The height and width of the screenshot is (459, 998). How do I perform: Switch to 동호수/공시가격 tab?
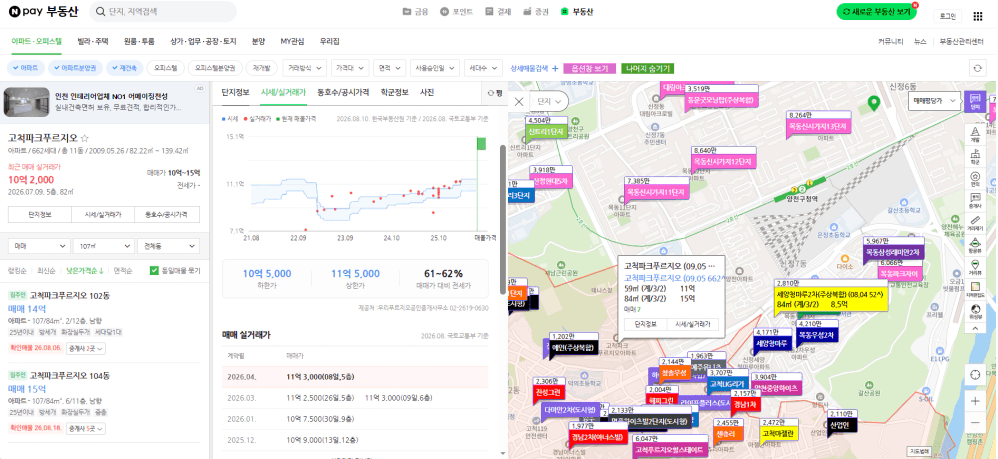click(x=343, y=92)
